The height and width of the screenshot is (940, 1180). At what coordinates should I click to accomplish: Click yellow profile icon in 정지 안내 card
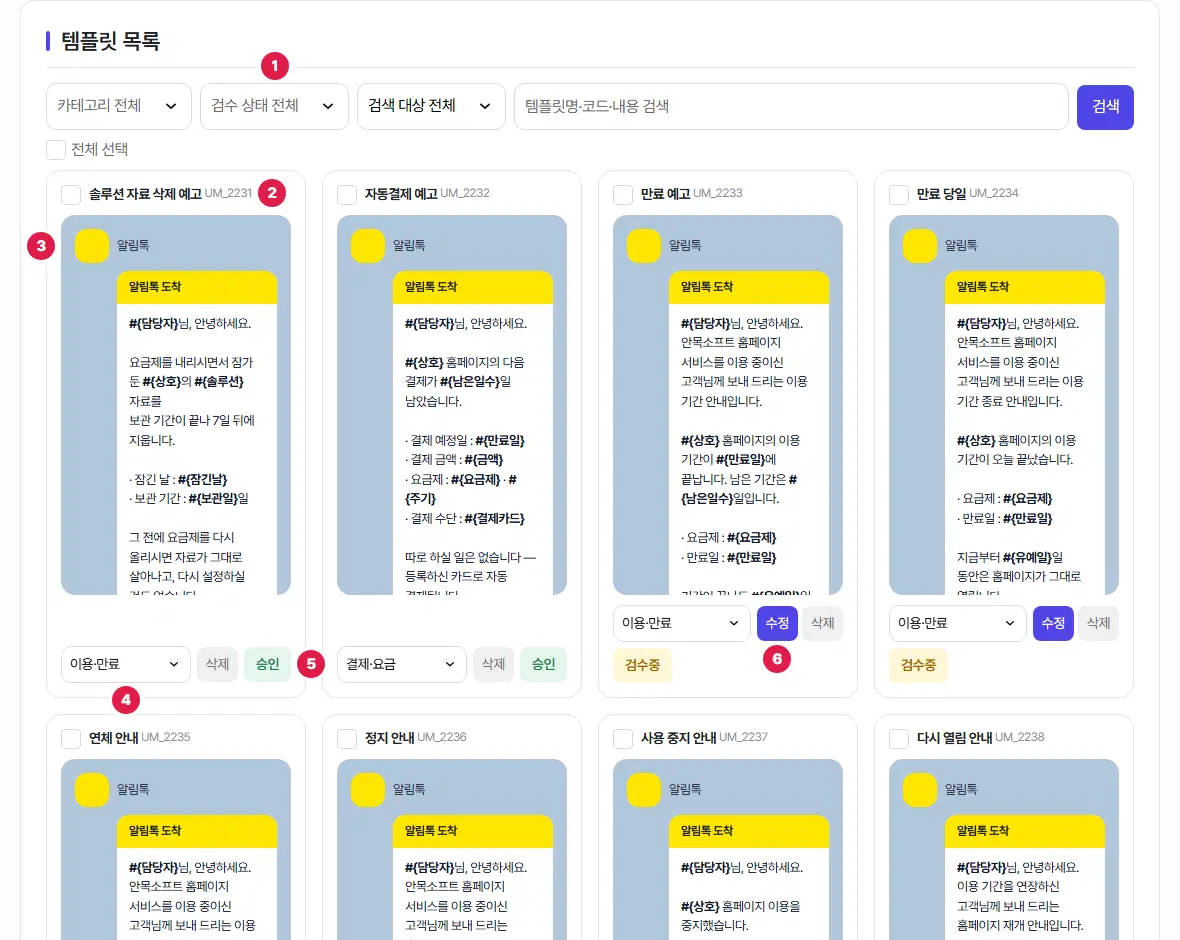tap(368, 790)
